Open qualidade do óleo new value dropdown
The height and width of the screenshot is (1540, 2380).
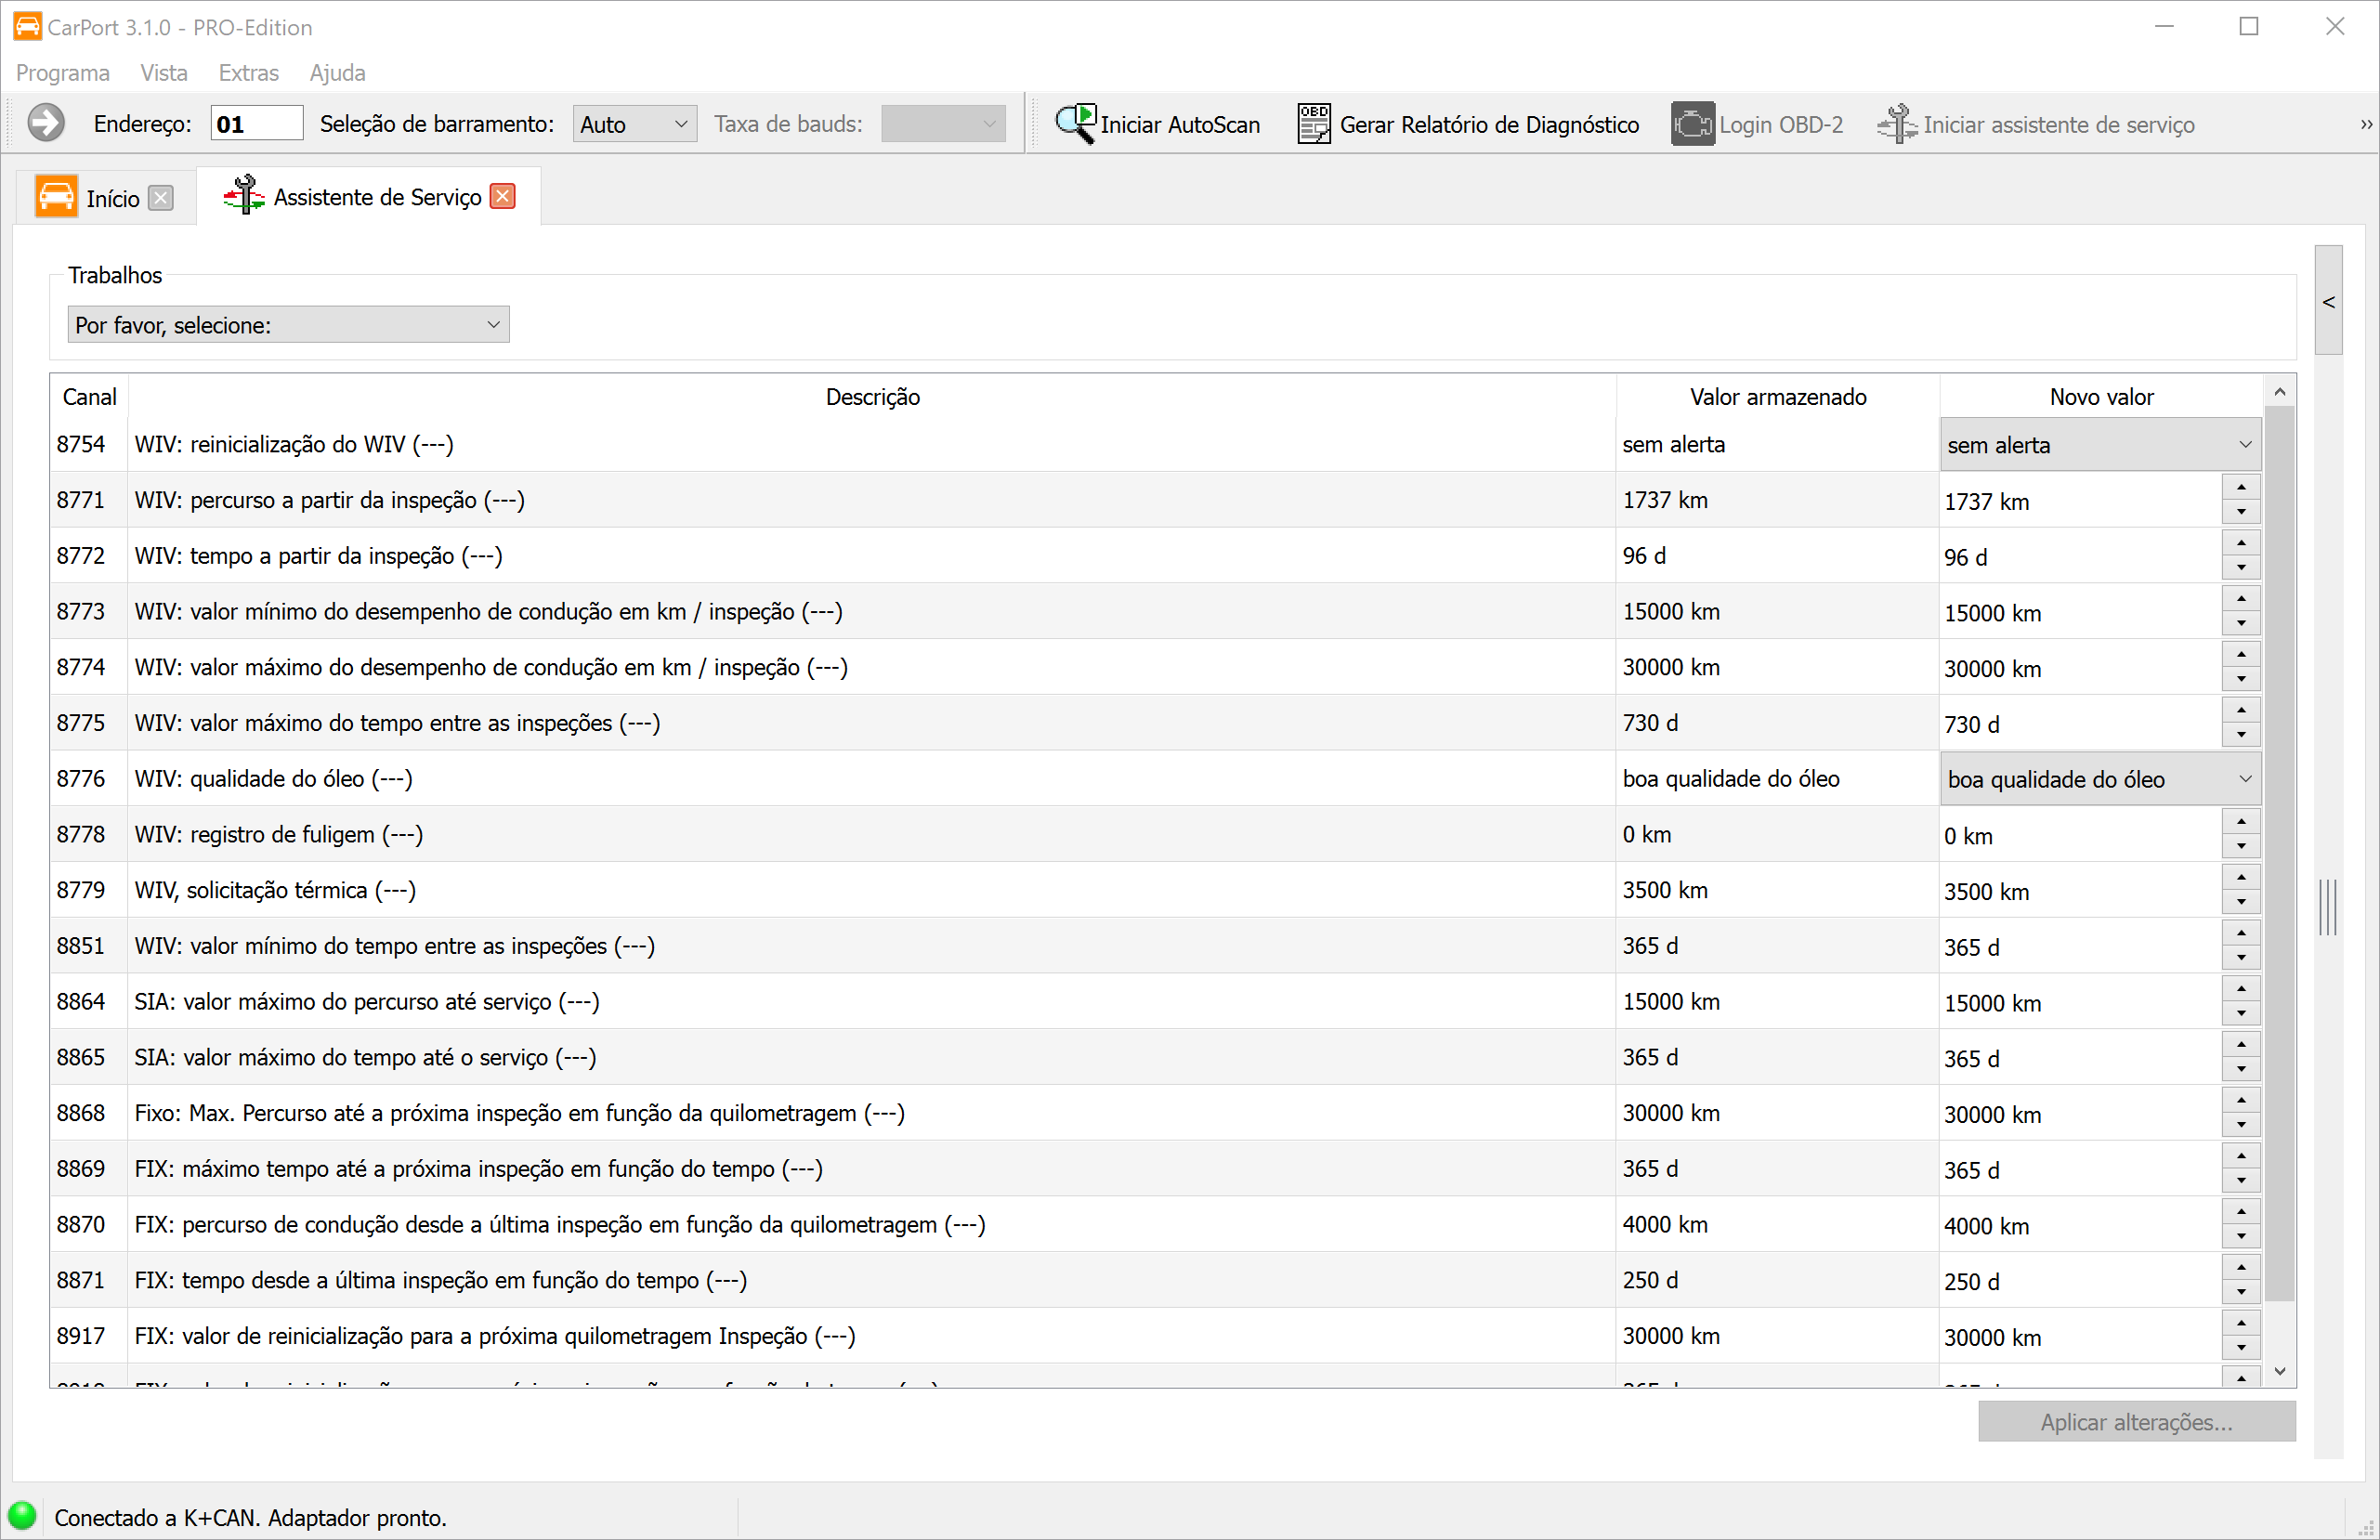point(2100,780)
